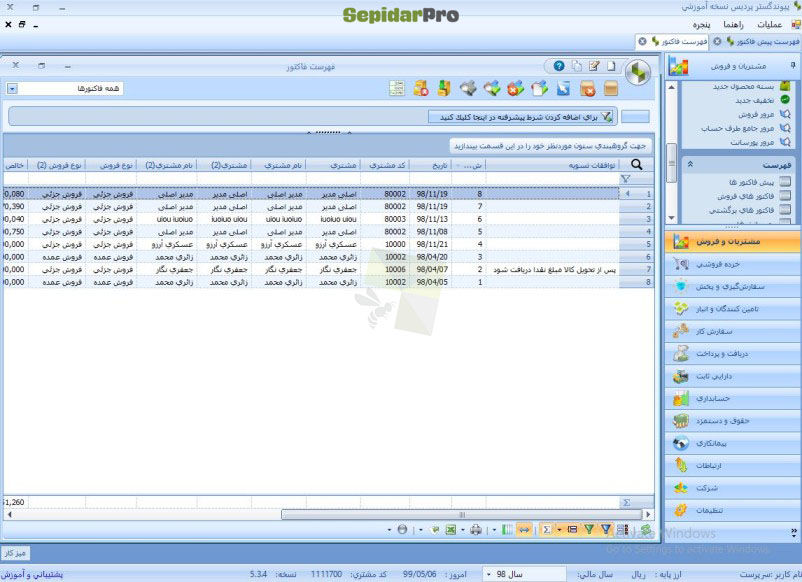Viewport: 802px width, 582px height.
Task: Click the blue help question-mark icon
Action: click(x=559, y=66)
